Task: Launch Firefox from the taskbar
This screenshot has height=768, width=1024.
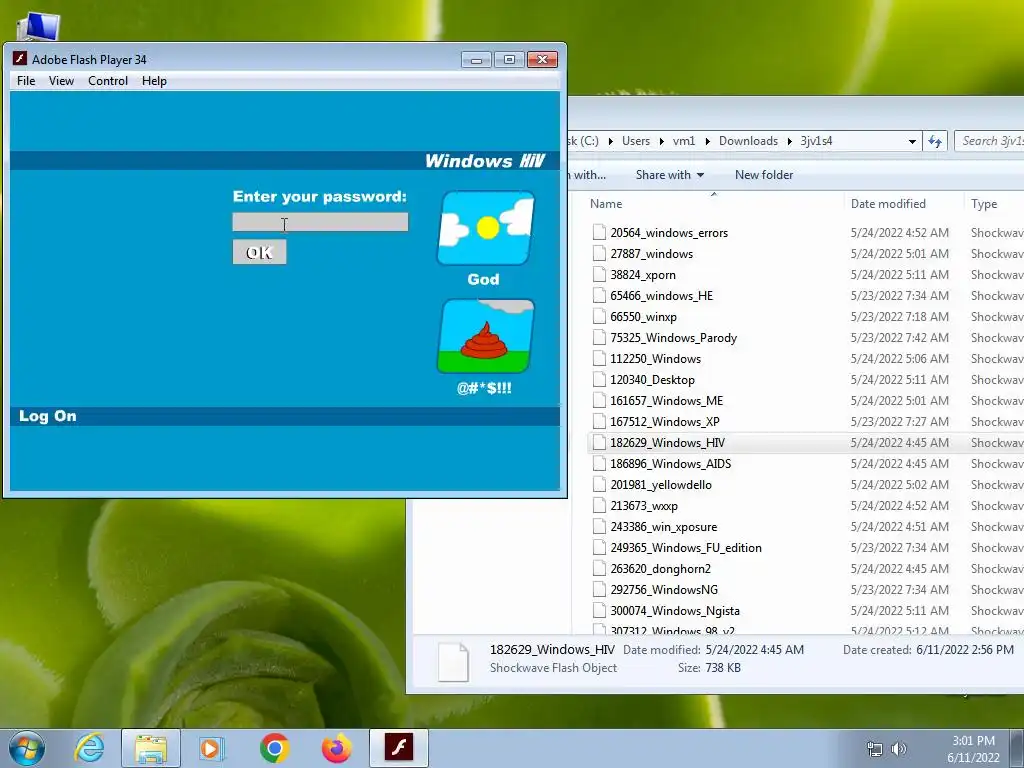Action: tap(336, 748)
